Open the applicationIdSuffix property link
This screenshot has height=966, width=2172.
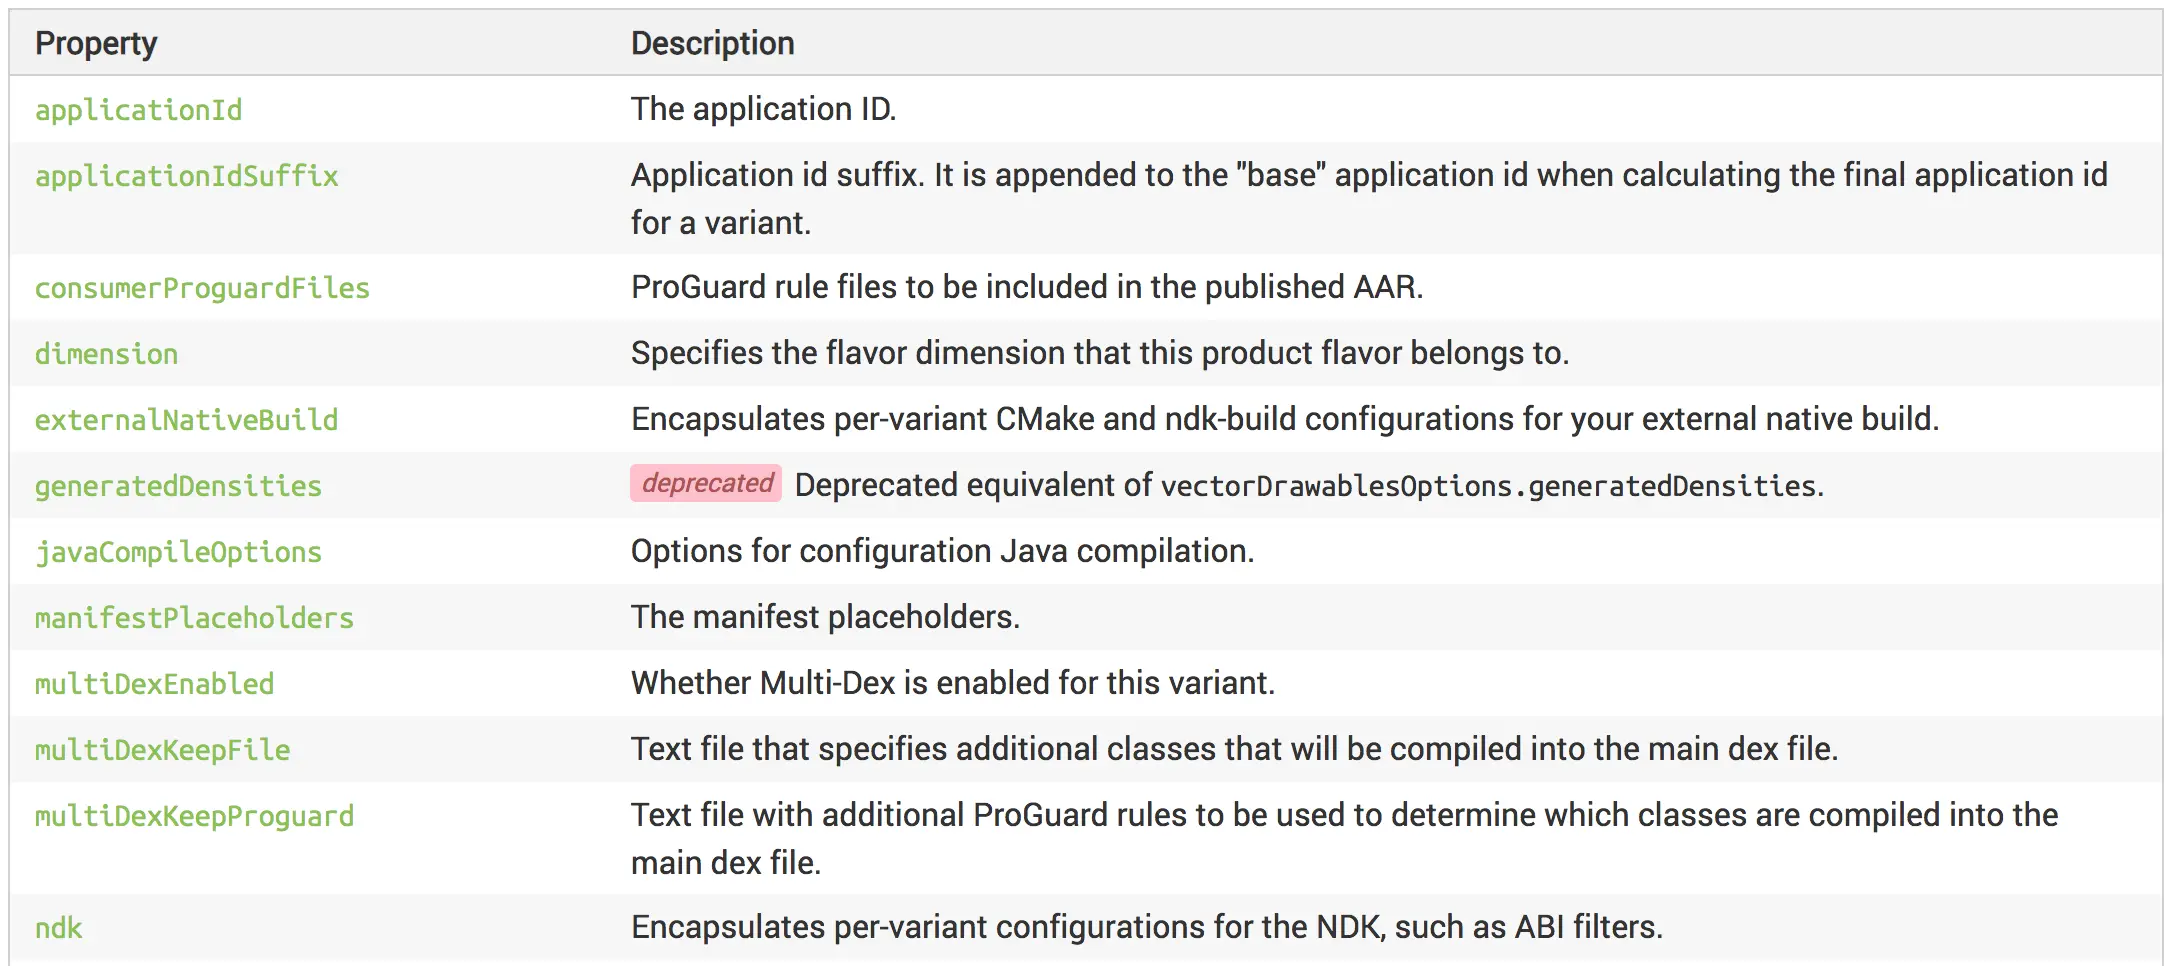point(187,176)
